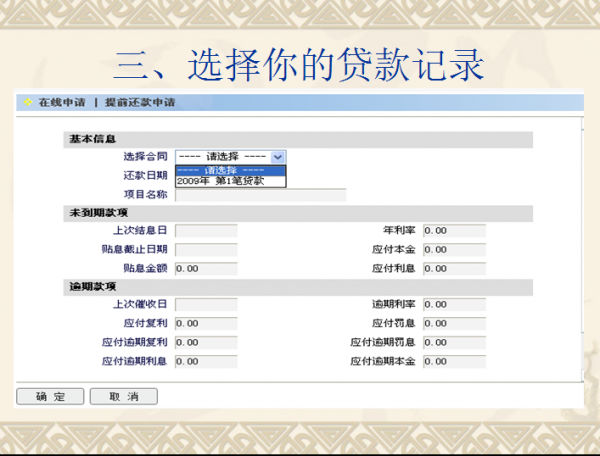This screenshot has width=600, height=456.
Task: Click the 应付逾期利息 field
Action: point(206,360)
